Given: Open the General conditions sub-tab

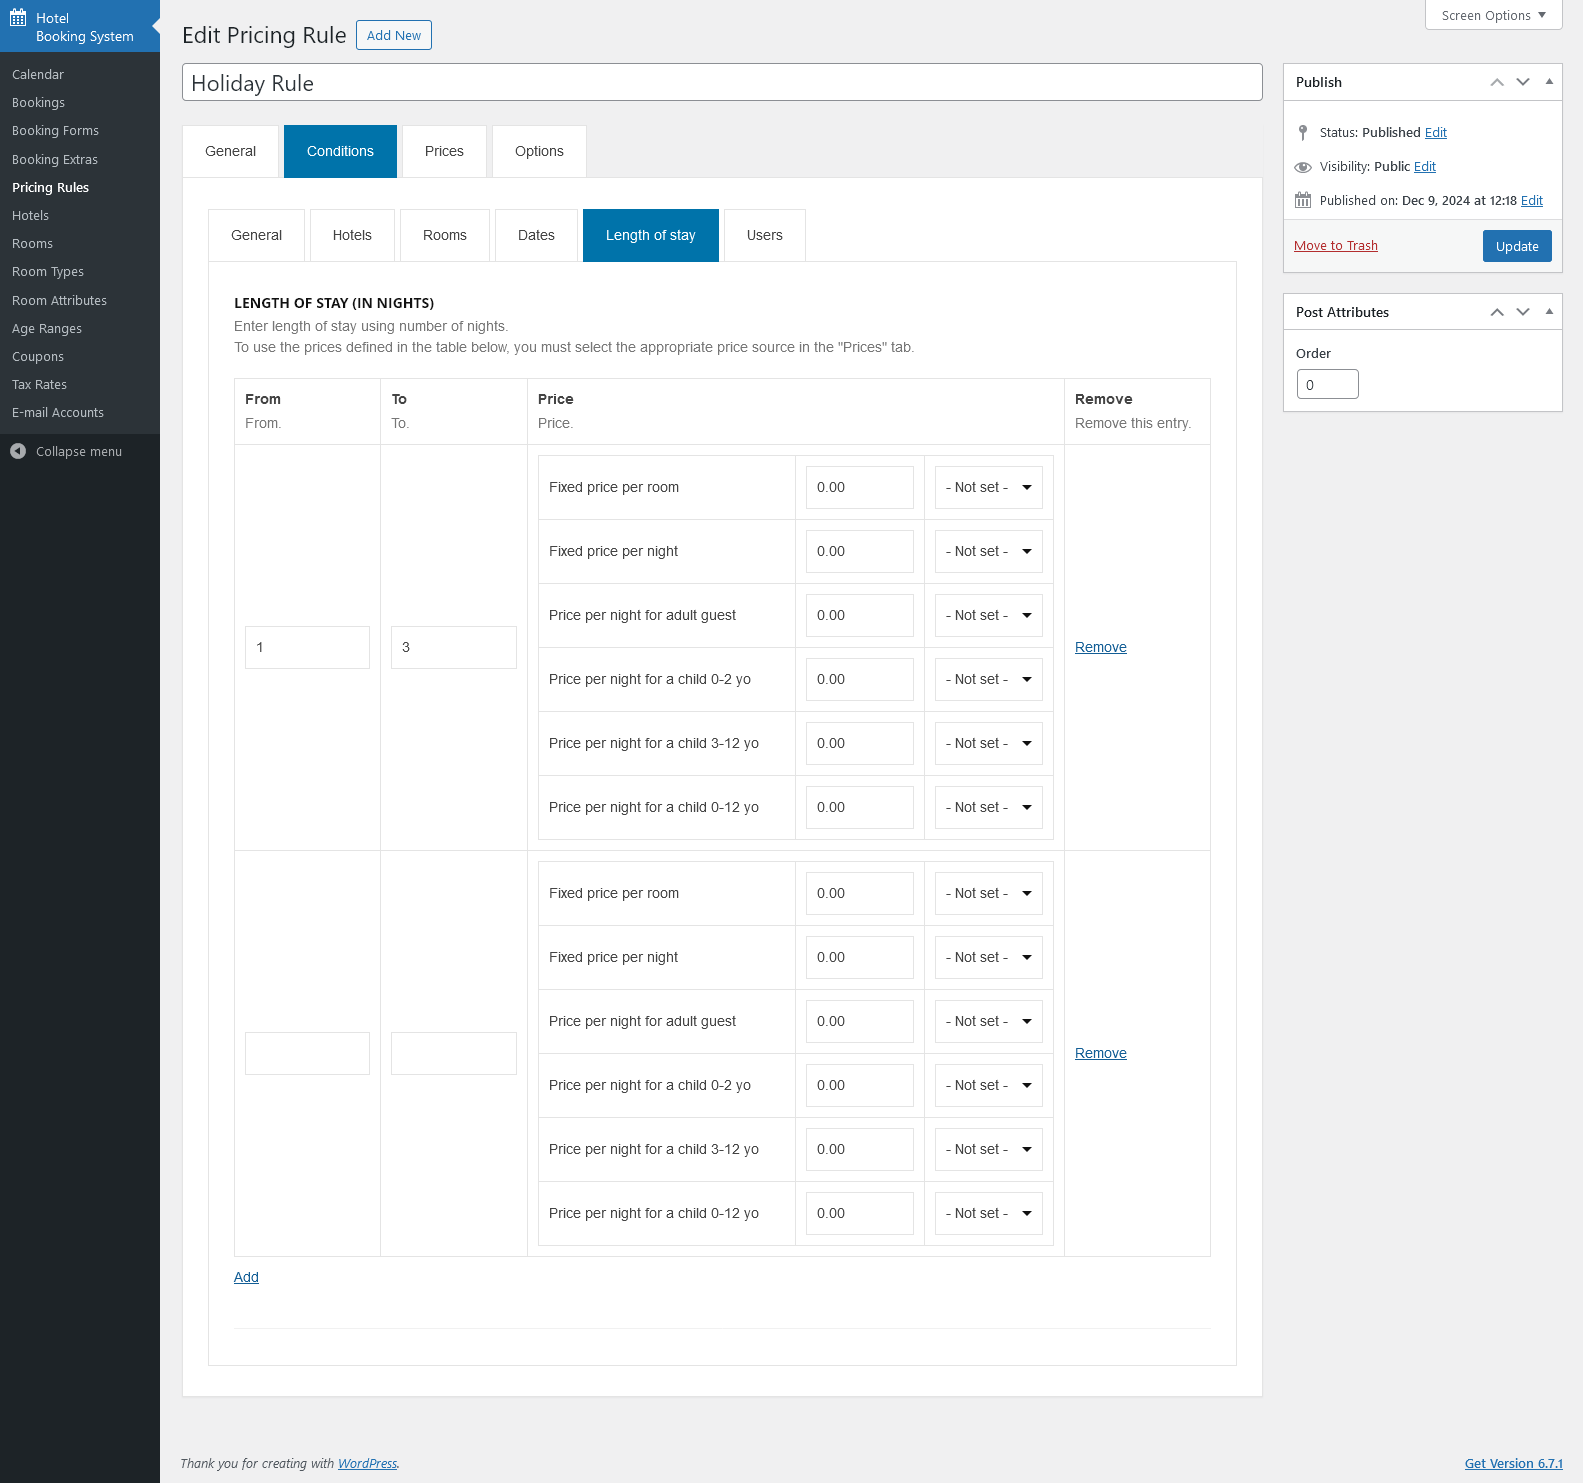Looking at the screenshot, I should coord(257,235).
